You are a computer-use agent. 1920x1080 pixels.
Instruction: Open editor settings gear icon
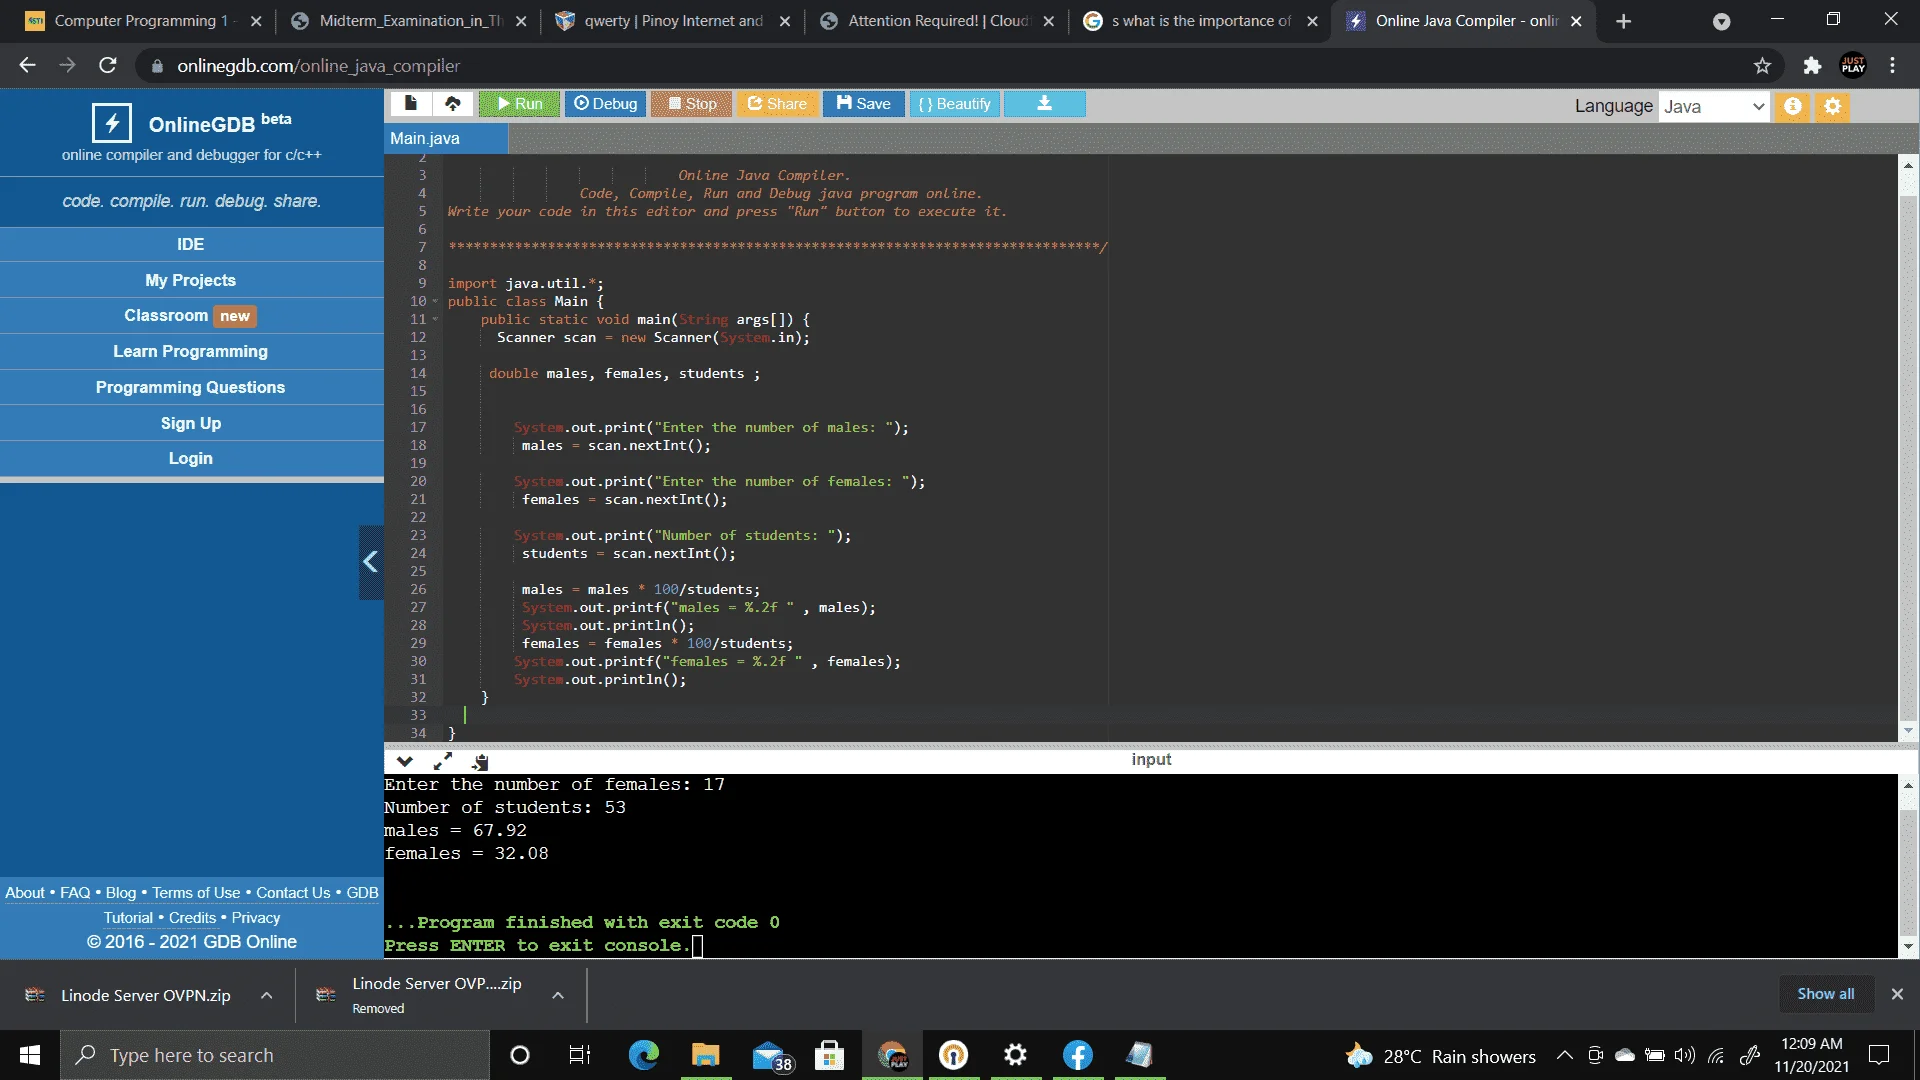coord(1832,106)
